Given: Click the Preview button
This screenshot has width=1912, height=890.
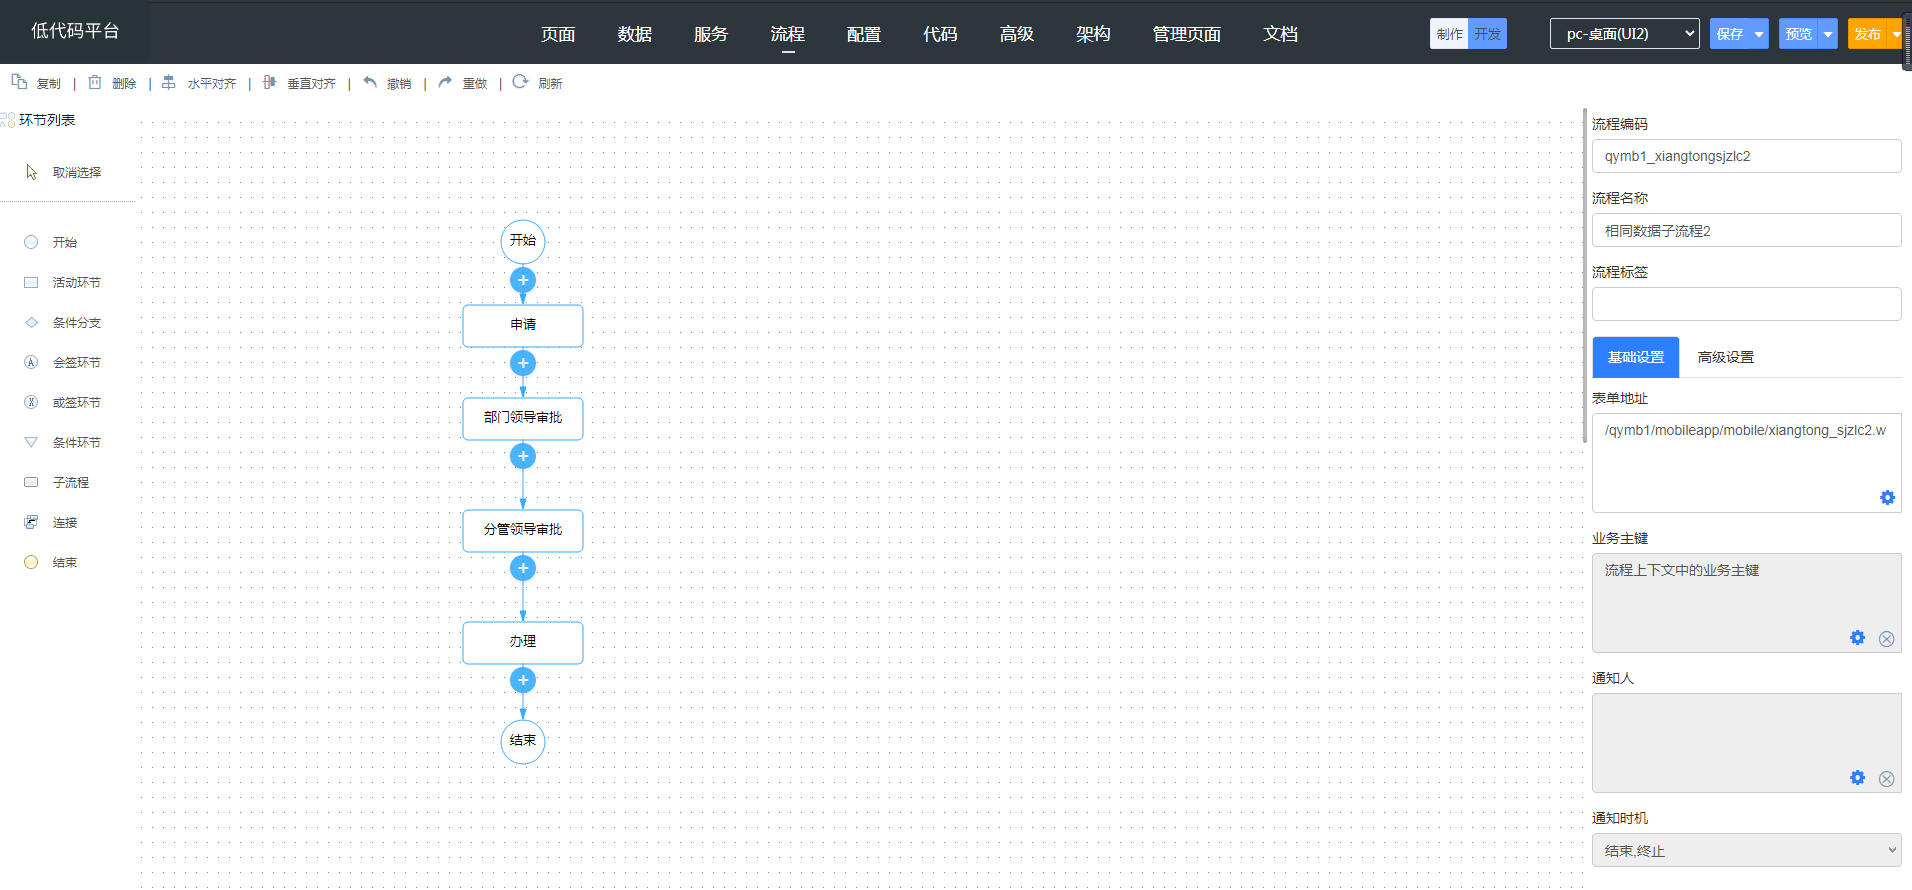Looking at the screenshot, I should tap(1798, 34).
